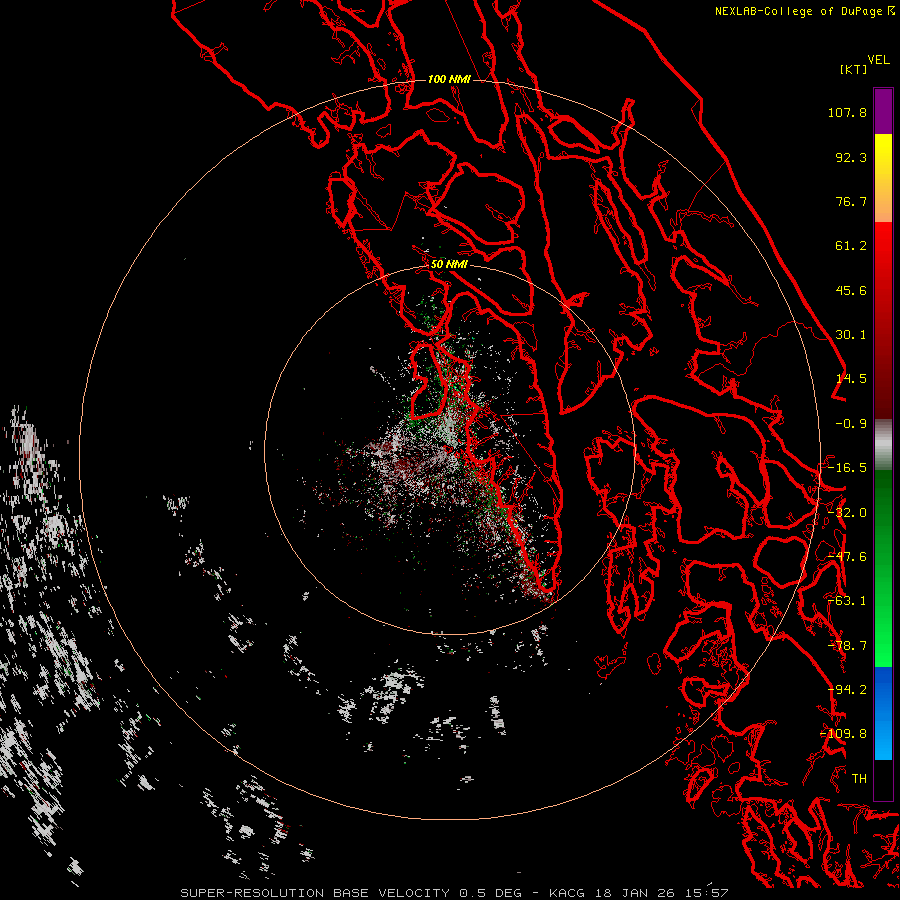Screen dimensions: 900x900
Task: Click the KACG 18 JAN 26 15:57 timestamp
Action: click(638, 893)
